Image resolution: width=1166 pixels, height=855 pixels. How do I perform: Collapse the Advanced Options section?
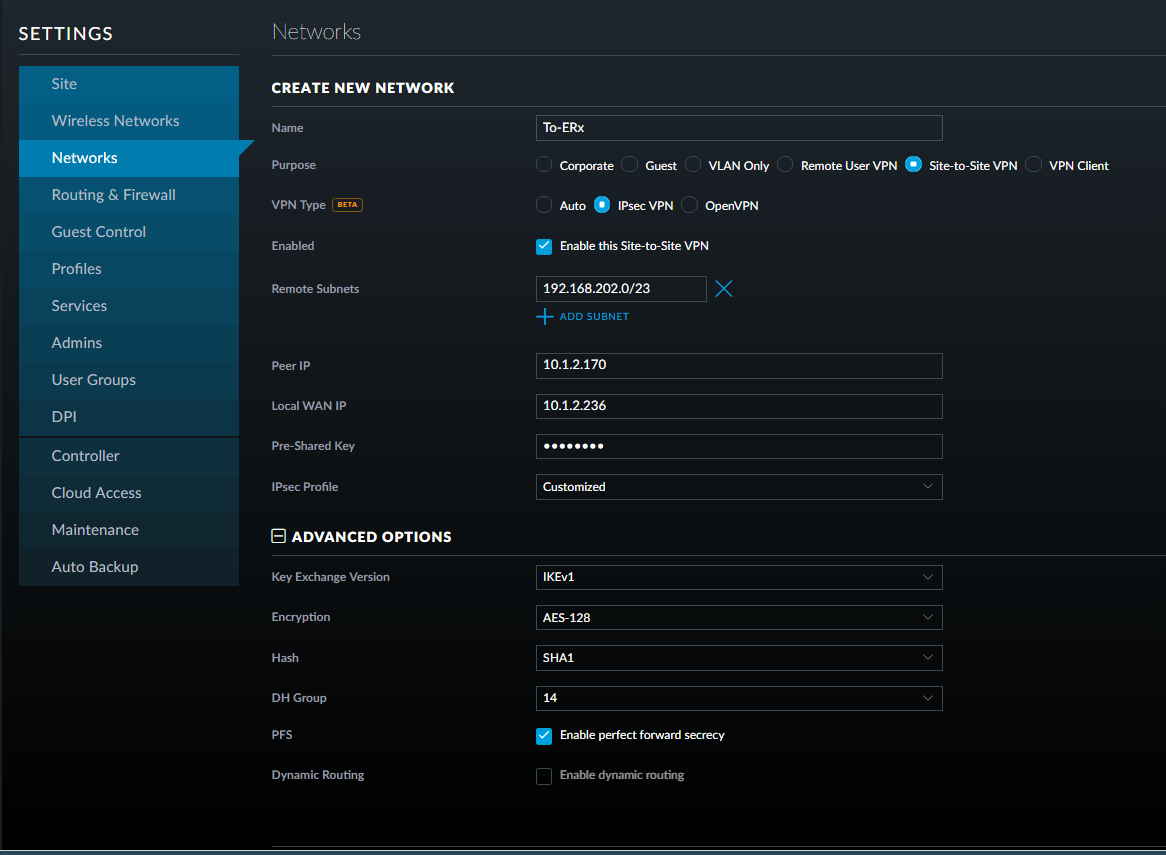278,536
